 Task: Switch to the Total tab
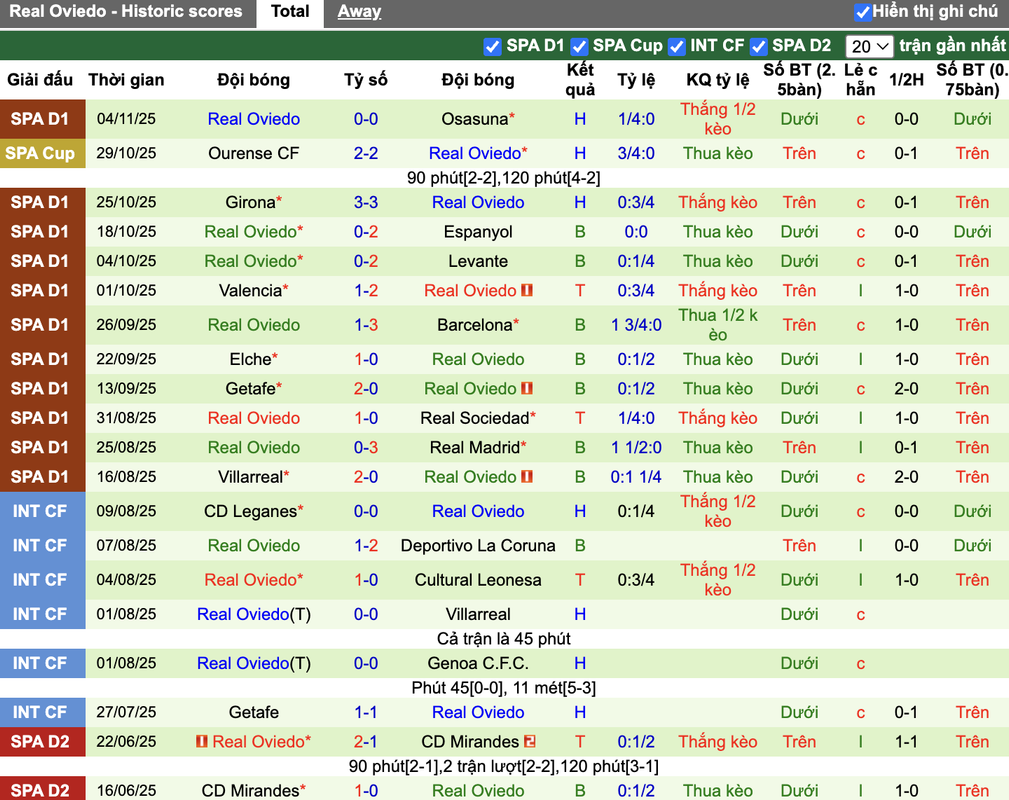pyautogui.click(x=290, y=12)
